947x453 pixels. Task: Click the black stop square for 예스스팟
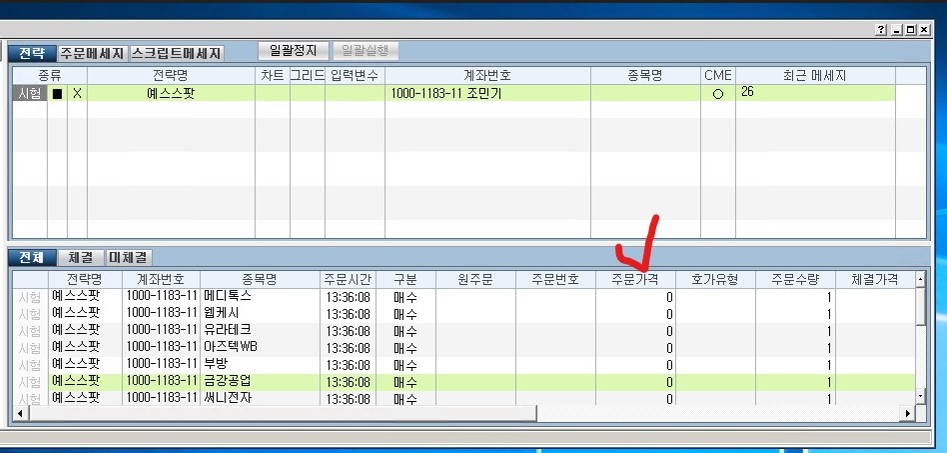point(57,93)
